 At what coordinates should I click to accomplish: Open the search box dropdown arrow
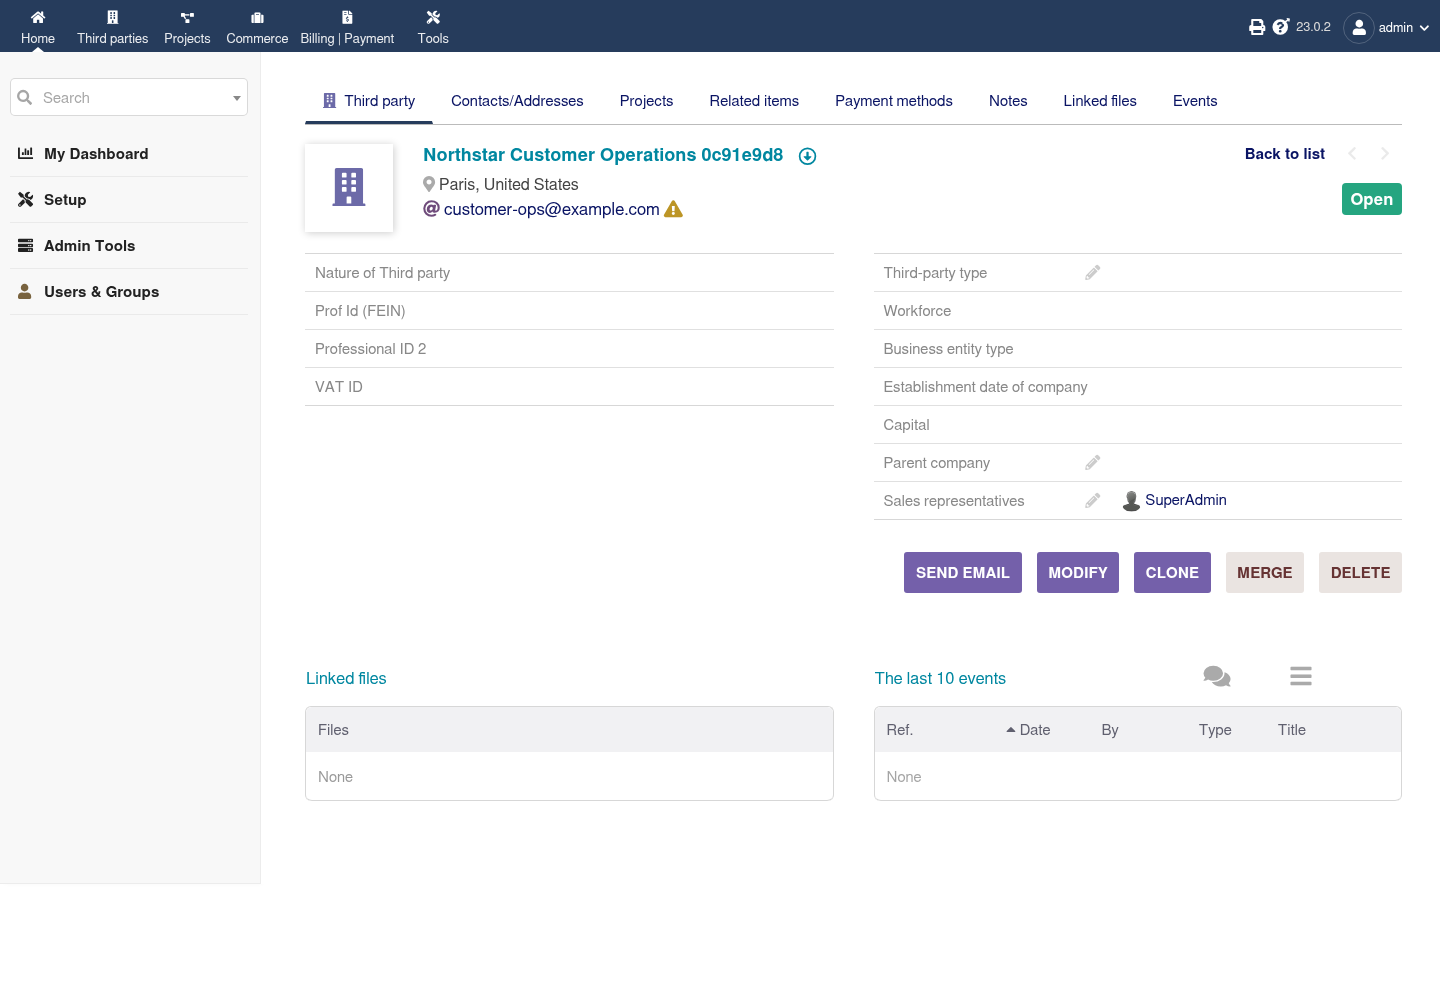[237, 98]
